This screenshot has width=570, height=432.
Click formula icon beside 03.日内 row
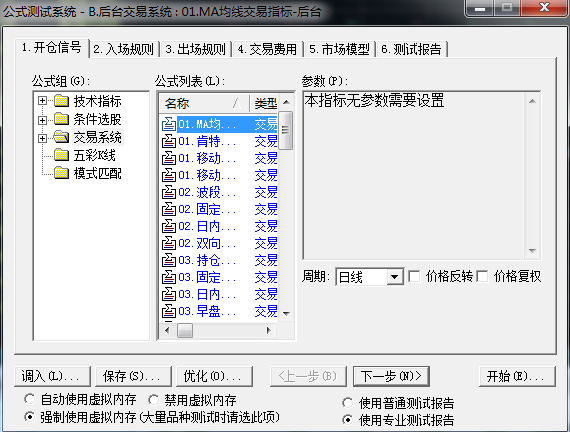(x=169, y=295)
